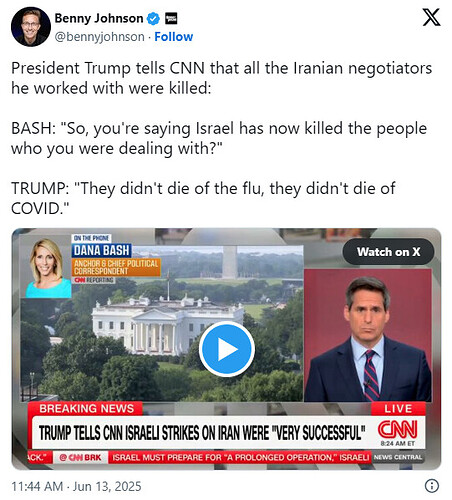This screenshot has height=500, width=452.
Task: Click the black affiliation badge beside checkmark
Action: (x=171, y=19)
